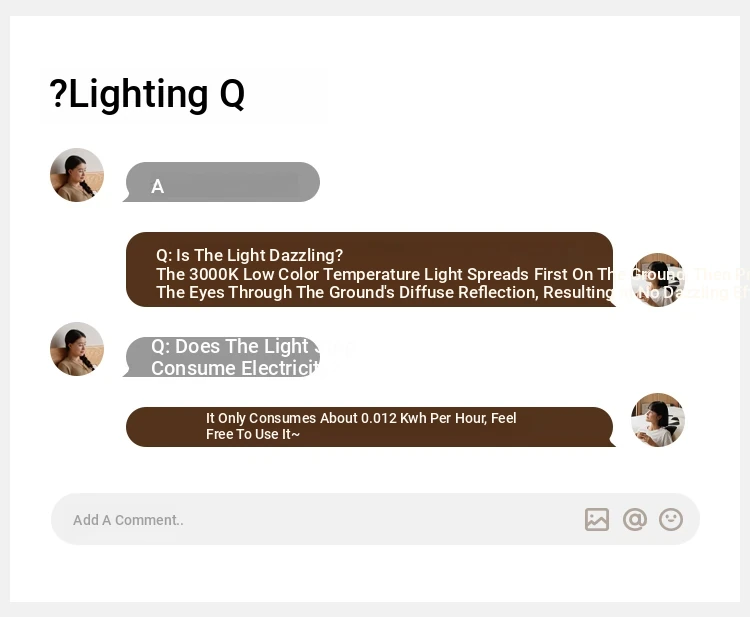Select the top-left woman avatar
The image size is (750, 617).
77,175
